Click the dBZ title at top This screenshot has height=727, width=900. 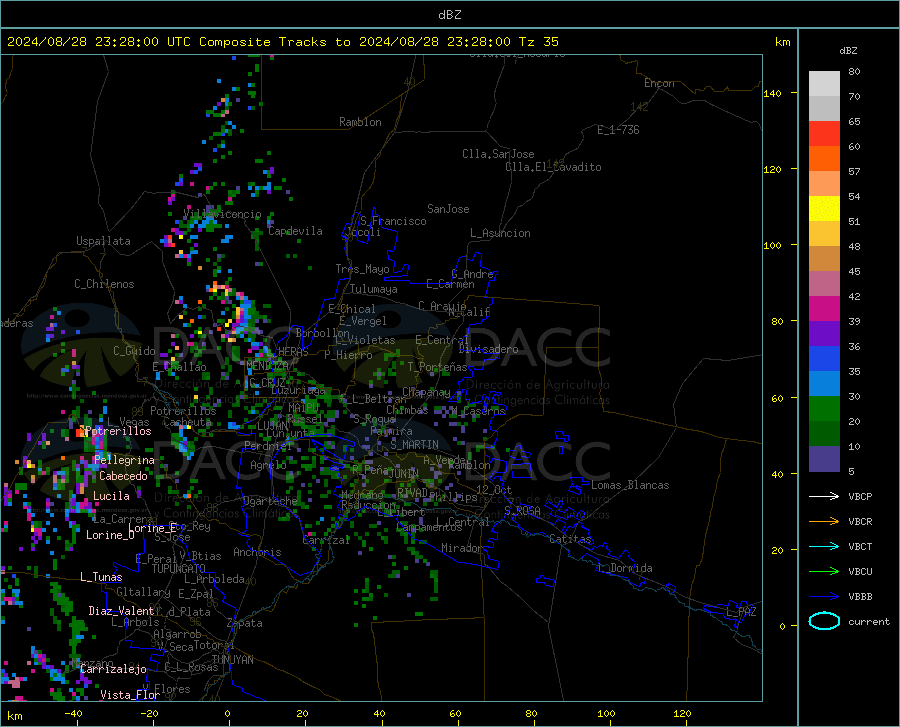coord(449,15)
